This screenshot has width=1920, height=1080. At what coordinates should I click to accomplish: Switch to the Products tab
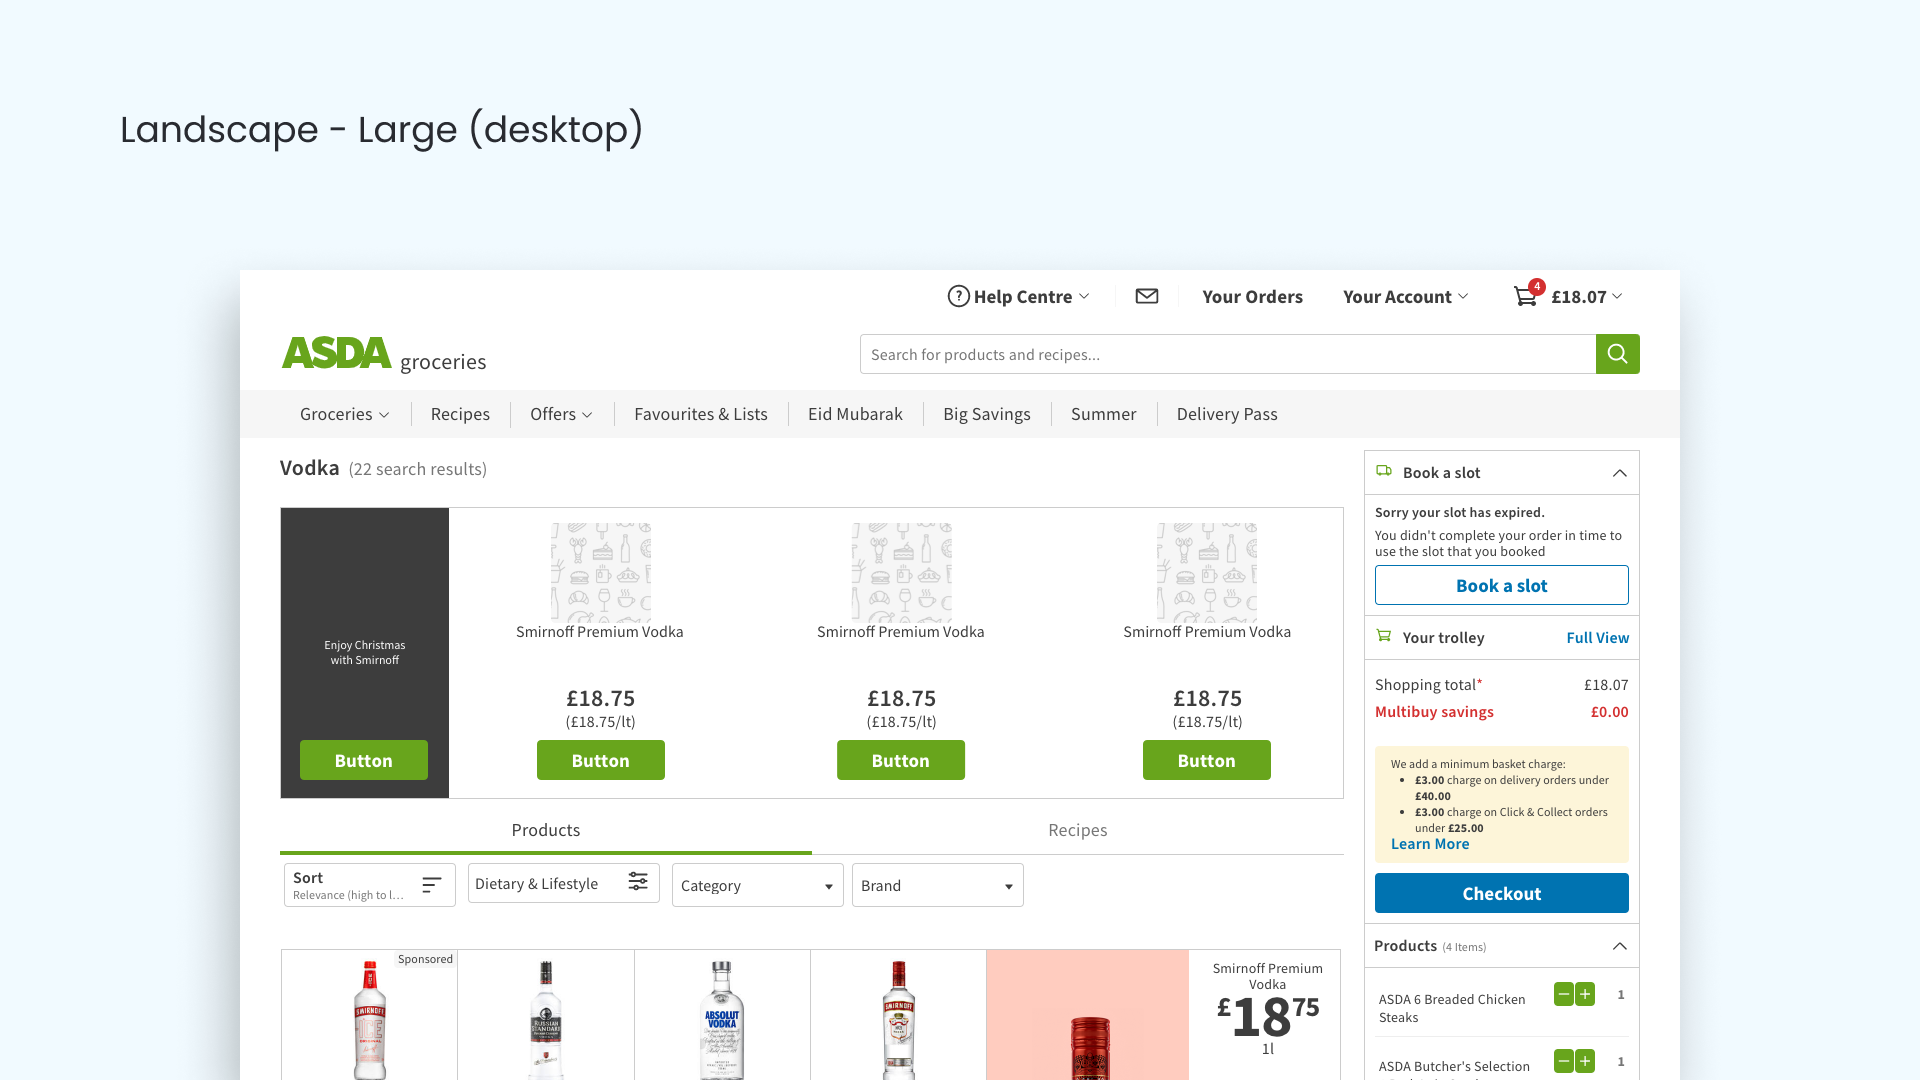(x=546, y=830)
